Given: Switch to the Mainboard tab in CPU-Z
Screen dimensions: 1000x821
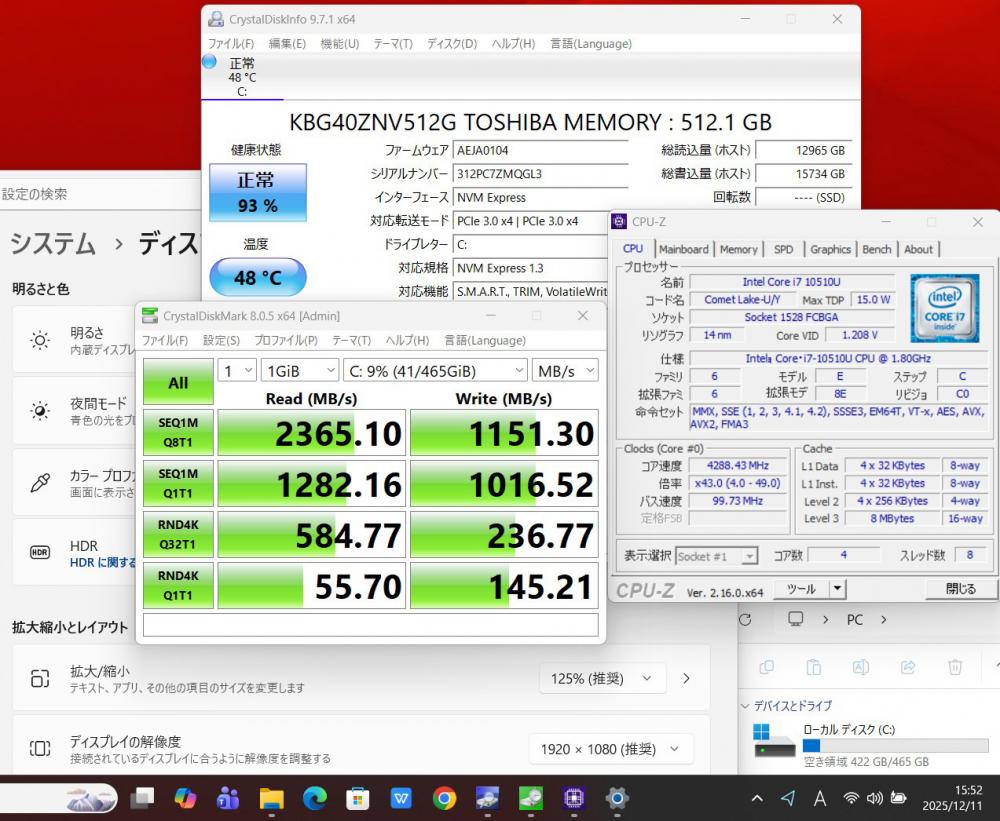Looking at the screenshot, I should click(683, 249).
